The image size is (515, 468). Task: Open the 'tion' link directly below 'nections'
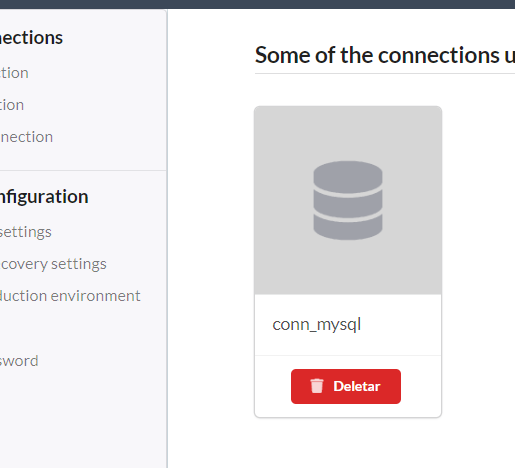point(14,73)
